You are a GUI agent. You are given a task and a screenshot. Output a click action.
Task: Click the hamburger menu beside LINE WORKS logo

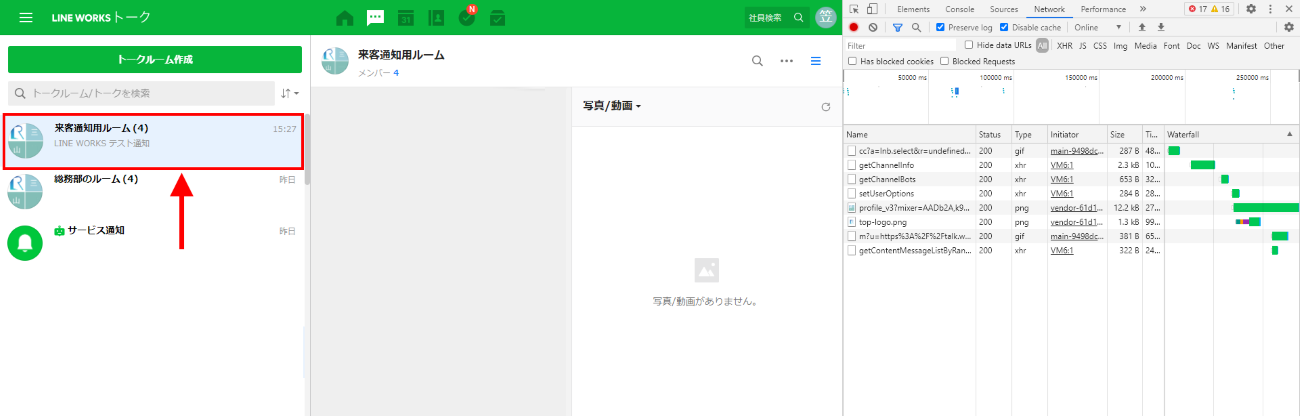tap(26, 18)
